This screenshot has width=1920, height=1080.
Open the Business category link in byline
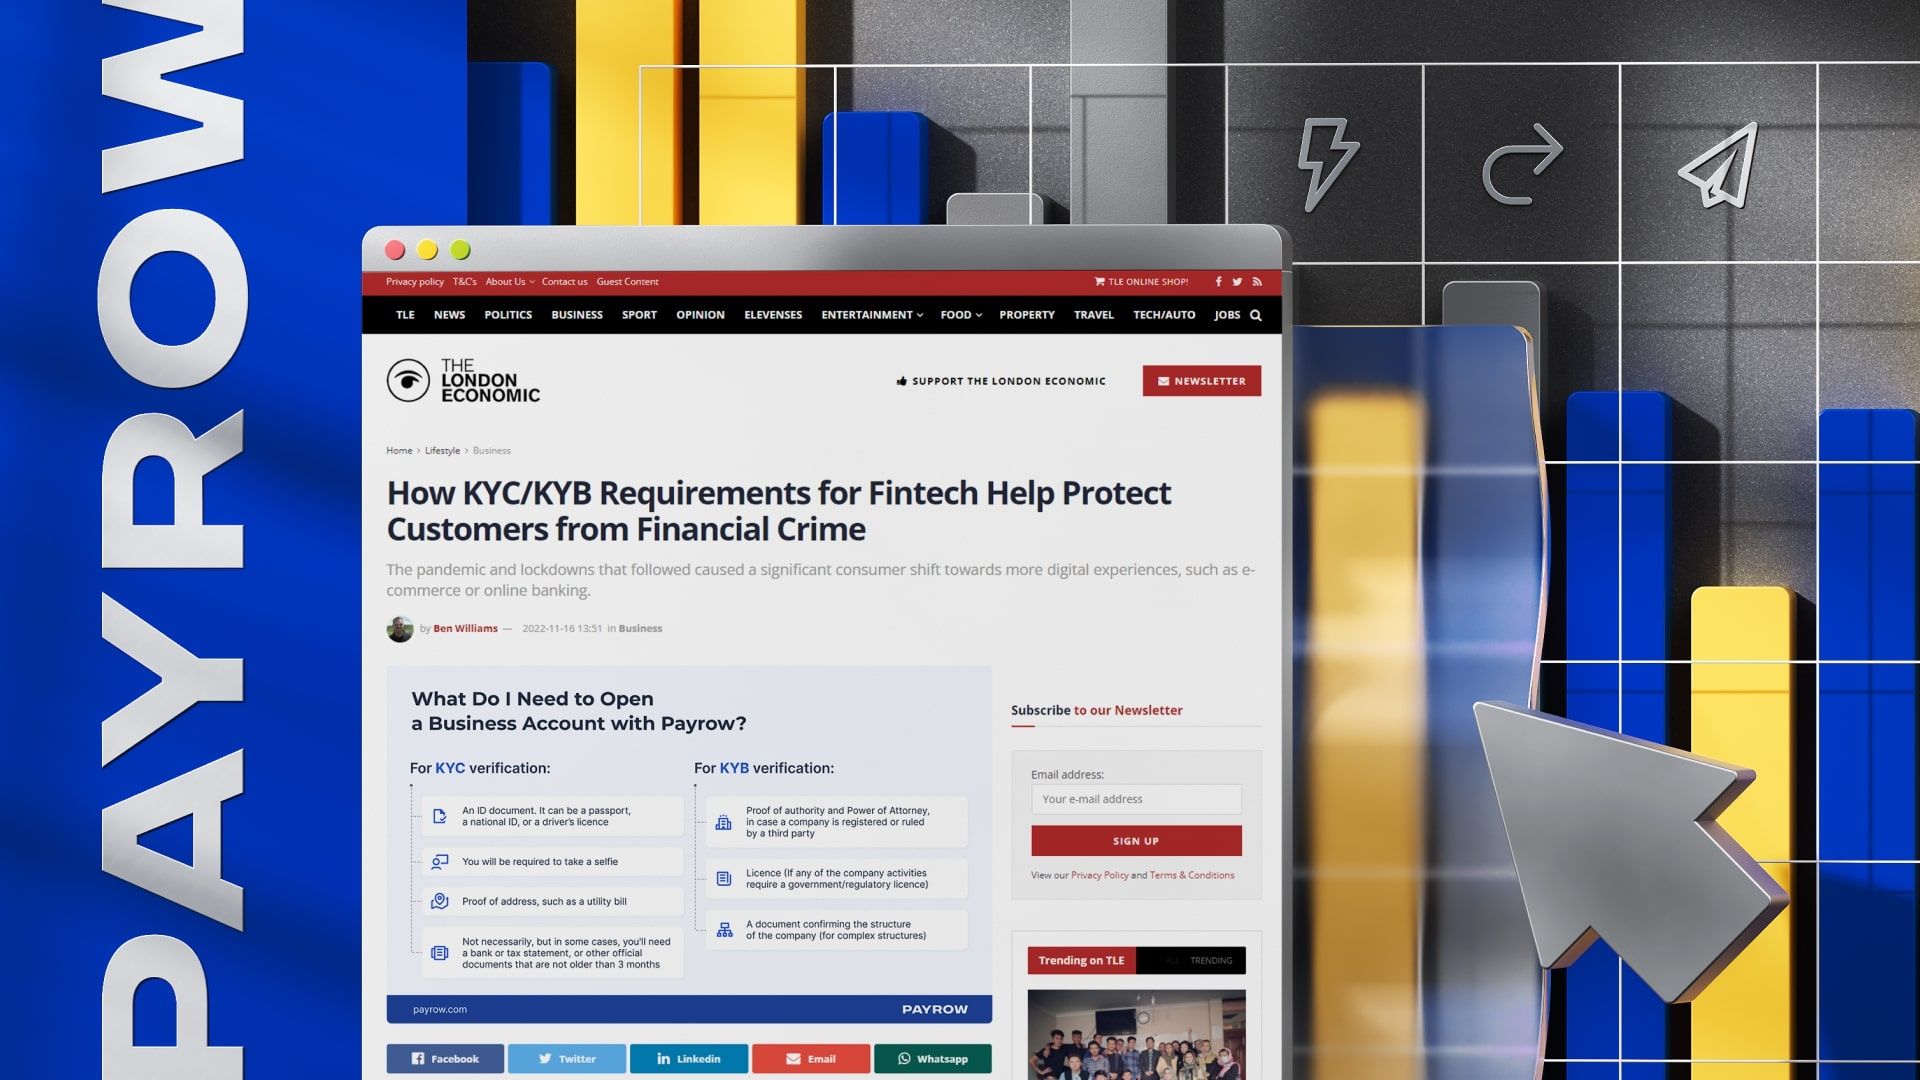tap(640, 629)
